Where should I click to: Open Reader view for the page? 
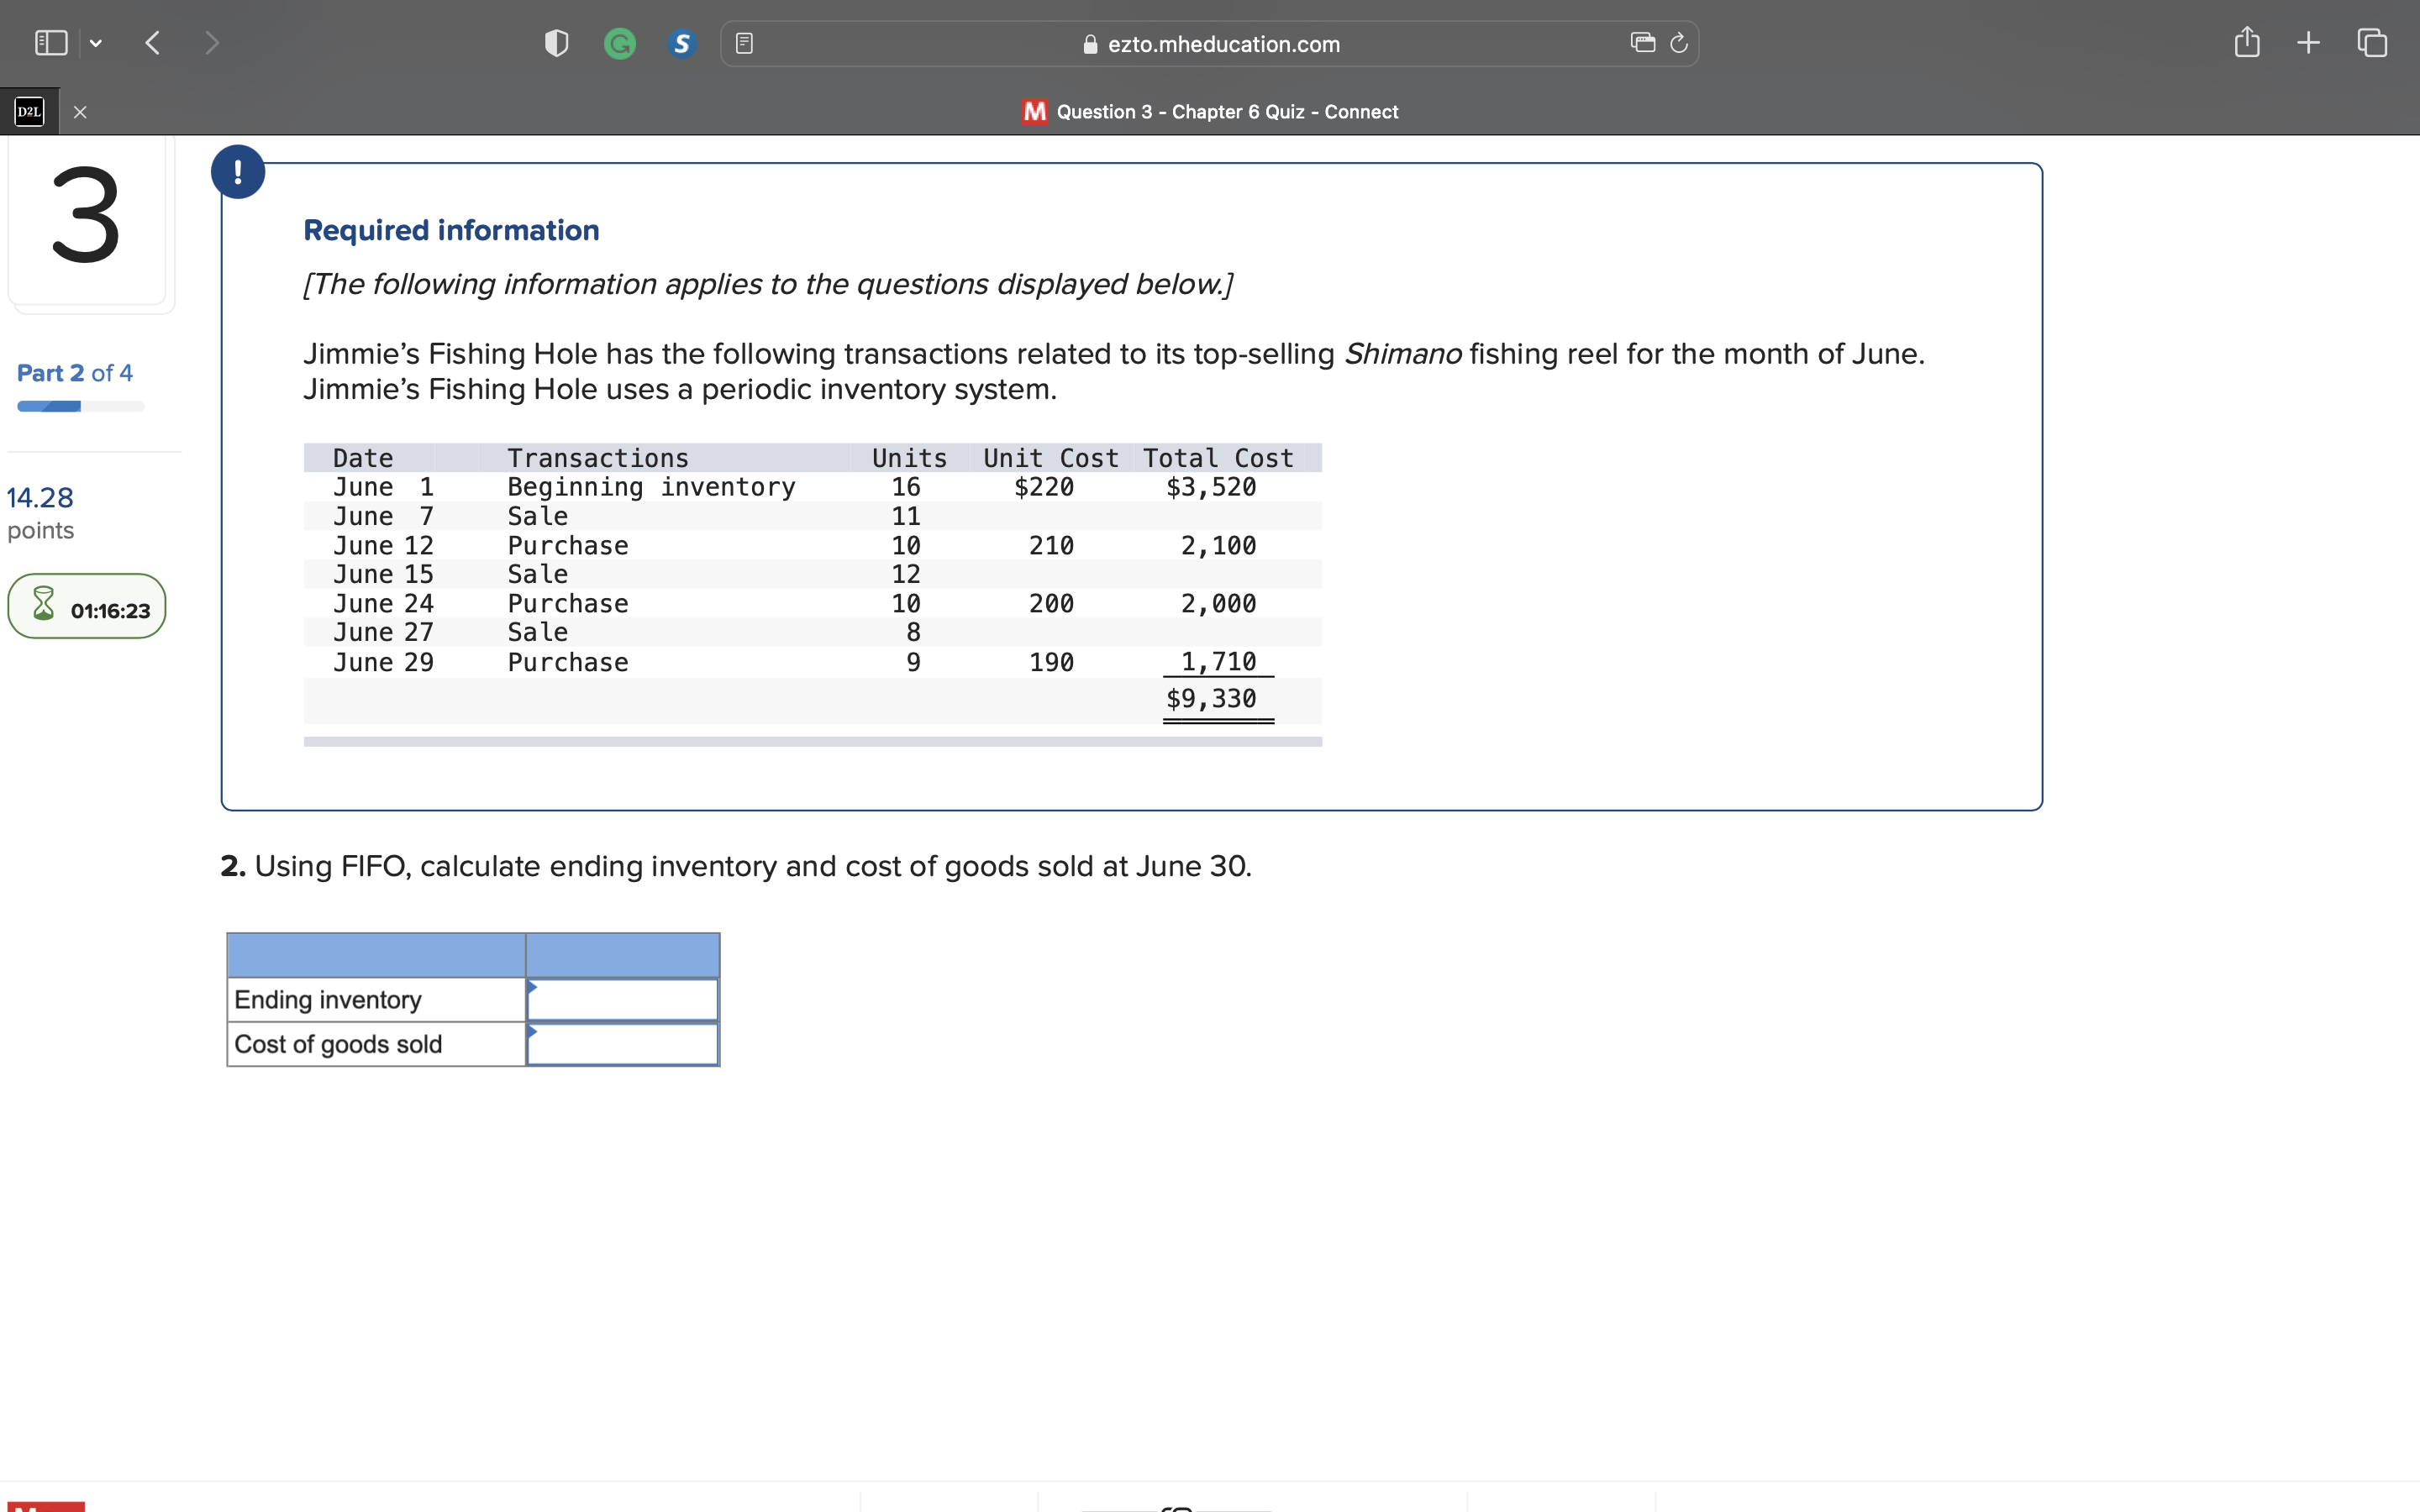744,42
